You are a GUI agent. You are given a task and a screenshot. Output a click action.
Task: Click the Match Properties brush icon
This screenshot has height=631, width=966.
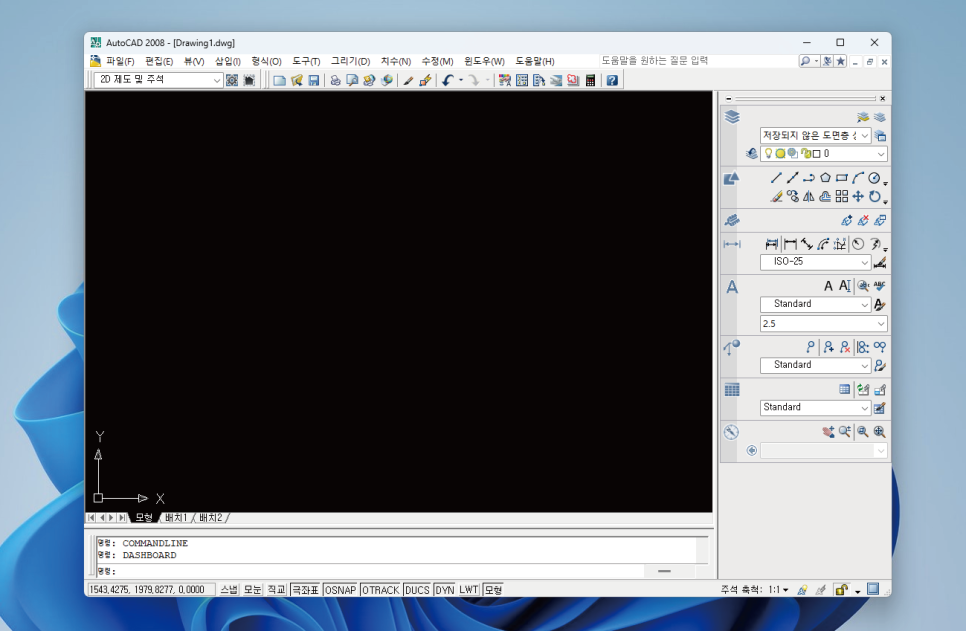tap(408, 81)
